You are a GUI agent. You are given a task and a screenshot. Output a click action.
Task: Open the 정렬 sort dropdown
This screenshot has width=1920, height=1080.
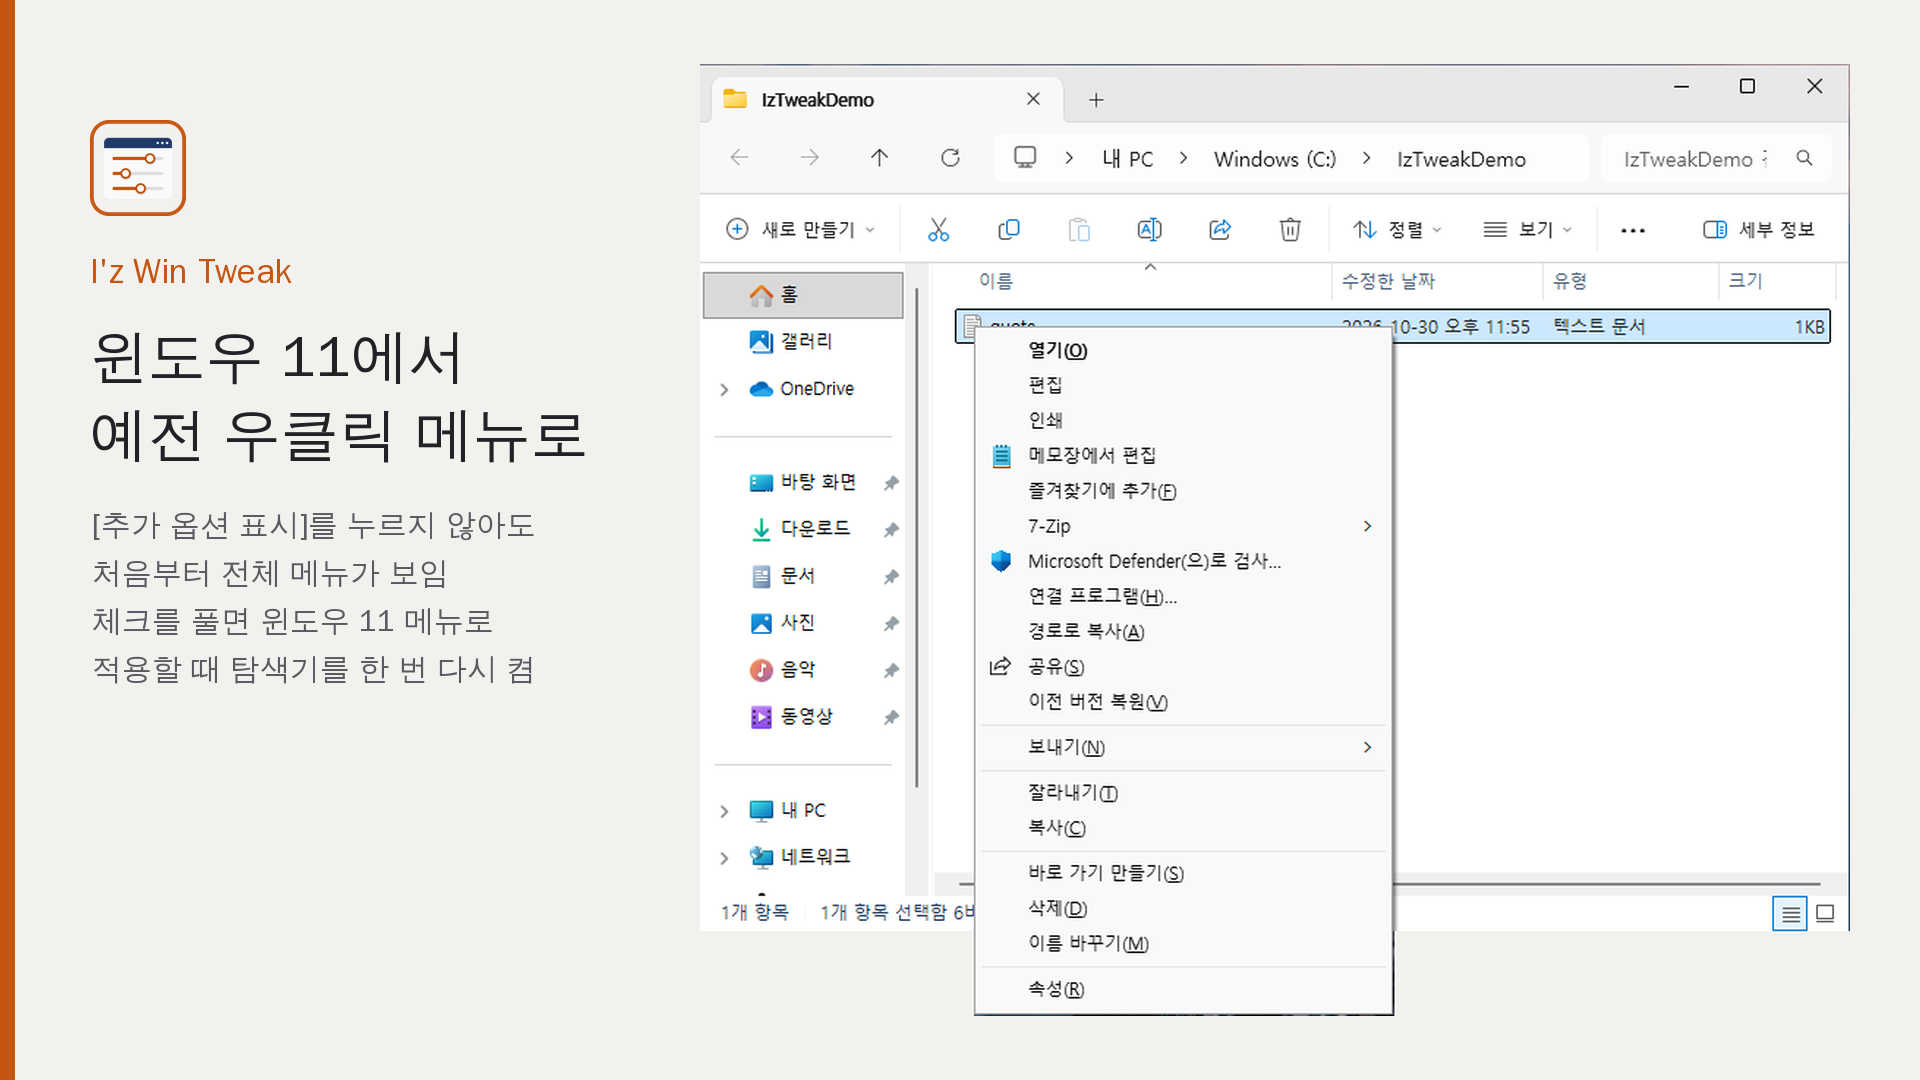pos(1397,230)
